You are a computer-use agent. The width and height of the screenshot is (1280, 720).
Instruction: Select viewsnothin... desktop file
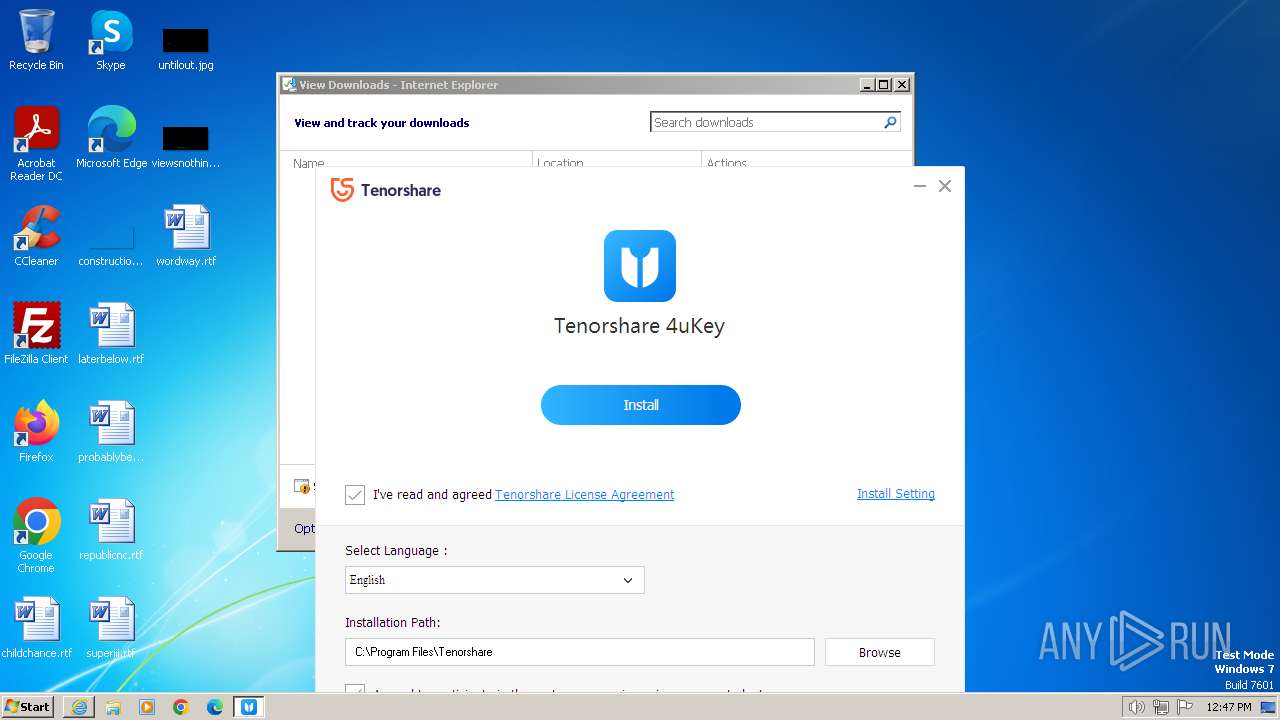click(x=186, y=145)
